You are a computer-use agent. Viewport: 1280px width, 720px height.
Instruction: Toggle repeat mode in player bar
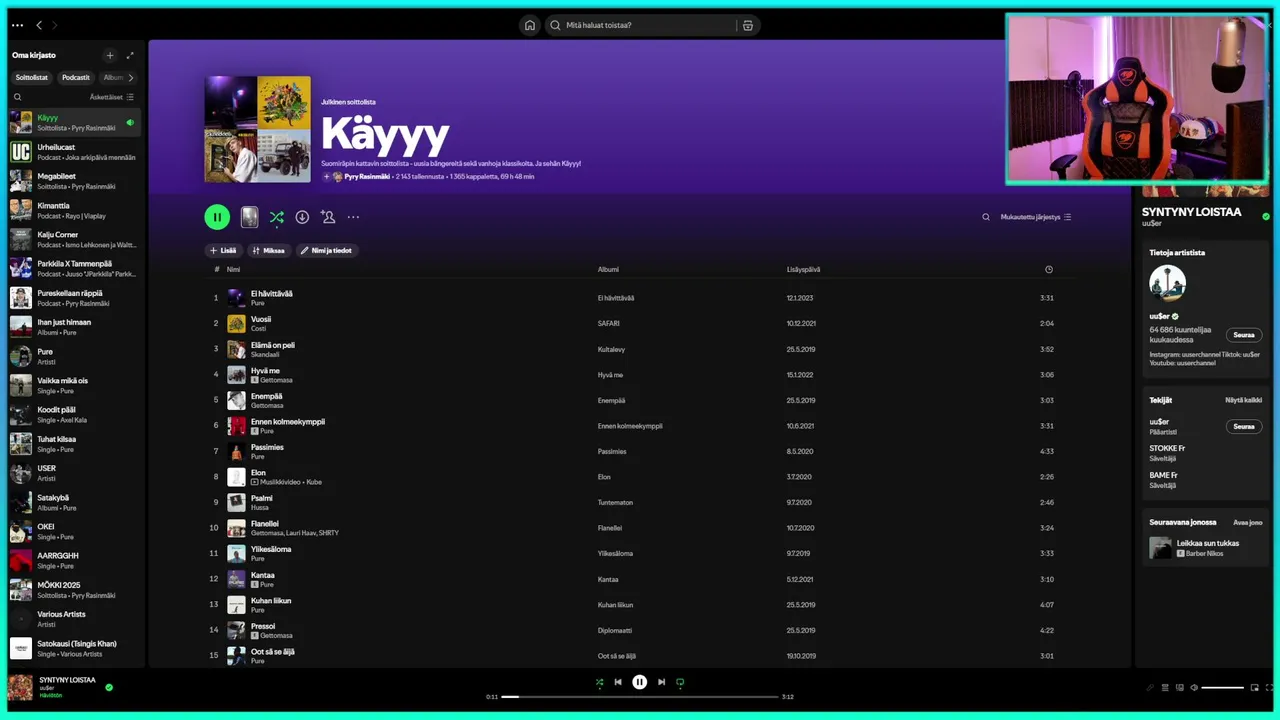pos(680,682)
